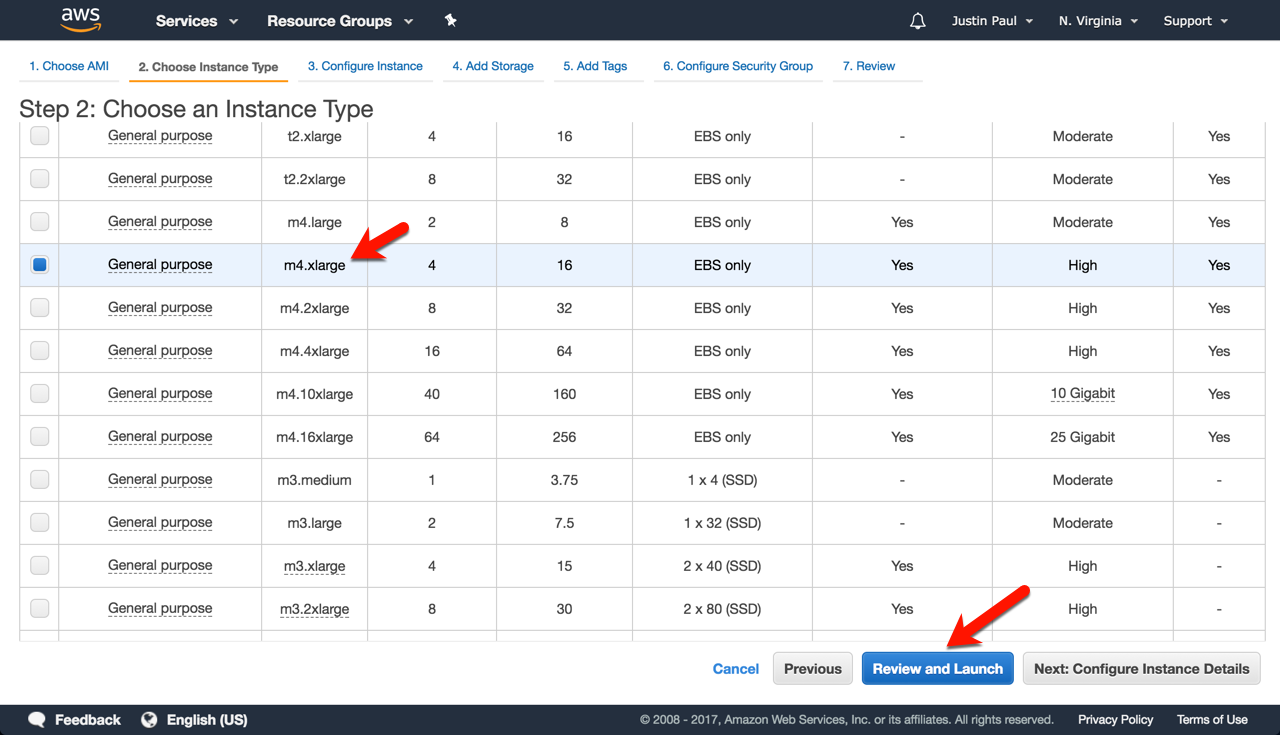Click the 1 x 4 (SSD) storage cell

pyautogui.click(x=722, y=480)
